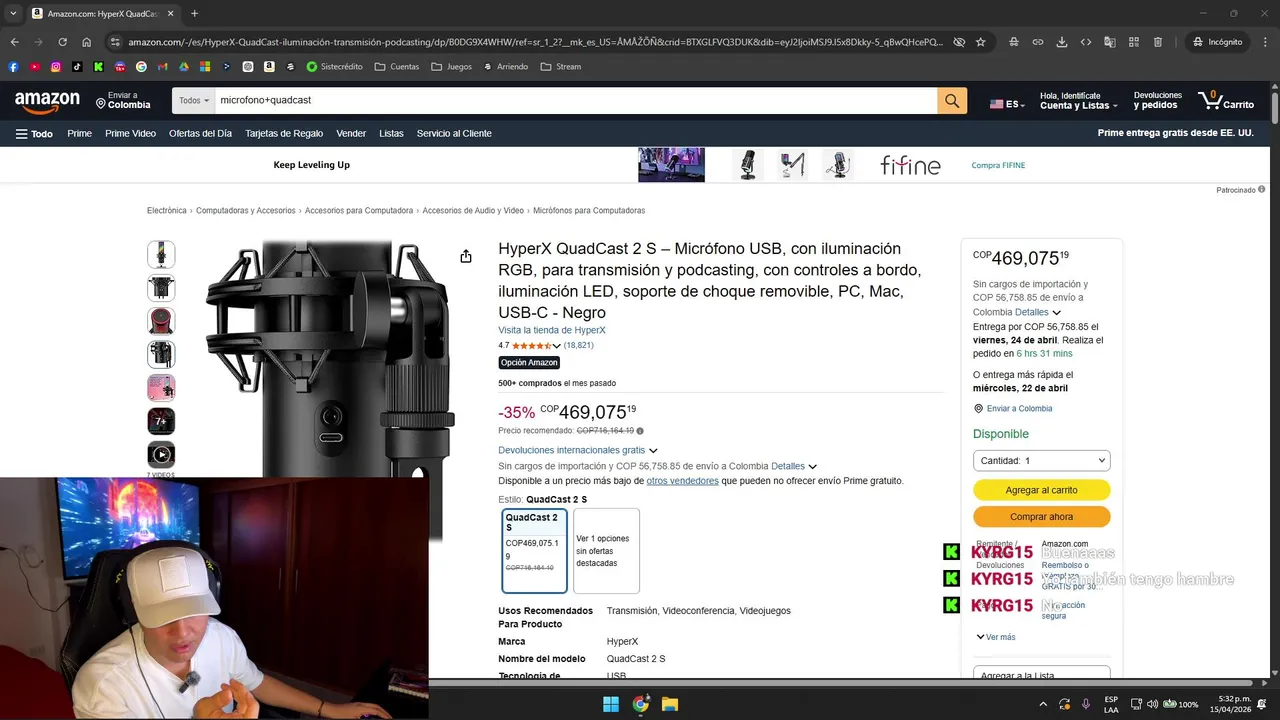Navigate back in the browser
The height and width of the screenshot is (720, 1280).
coord(14,42)
